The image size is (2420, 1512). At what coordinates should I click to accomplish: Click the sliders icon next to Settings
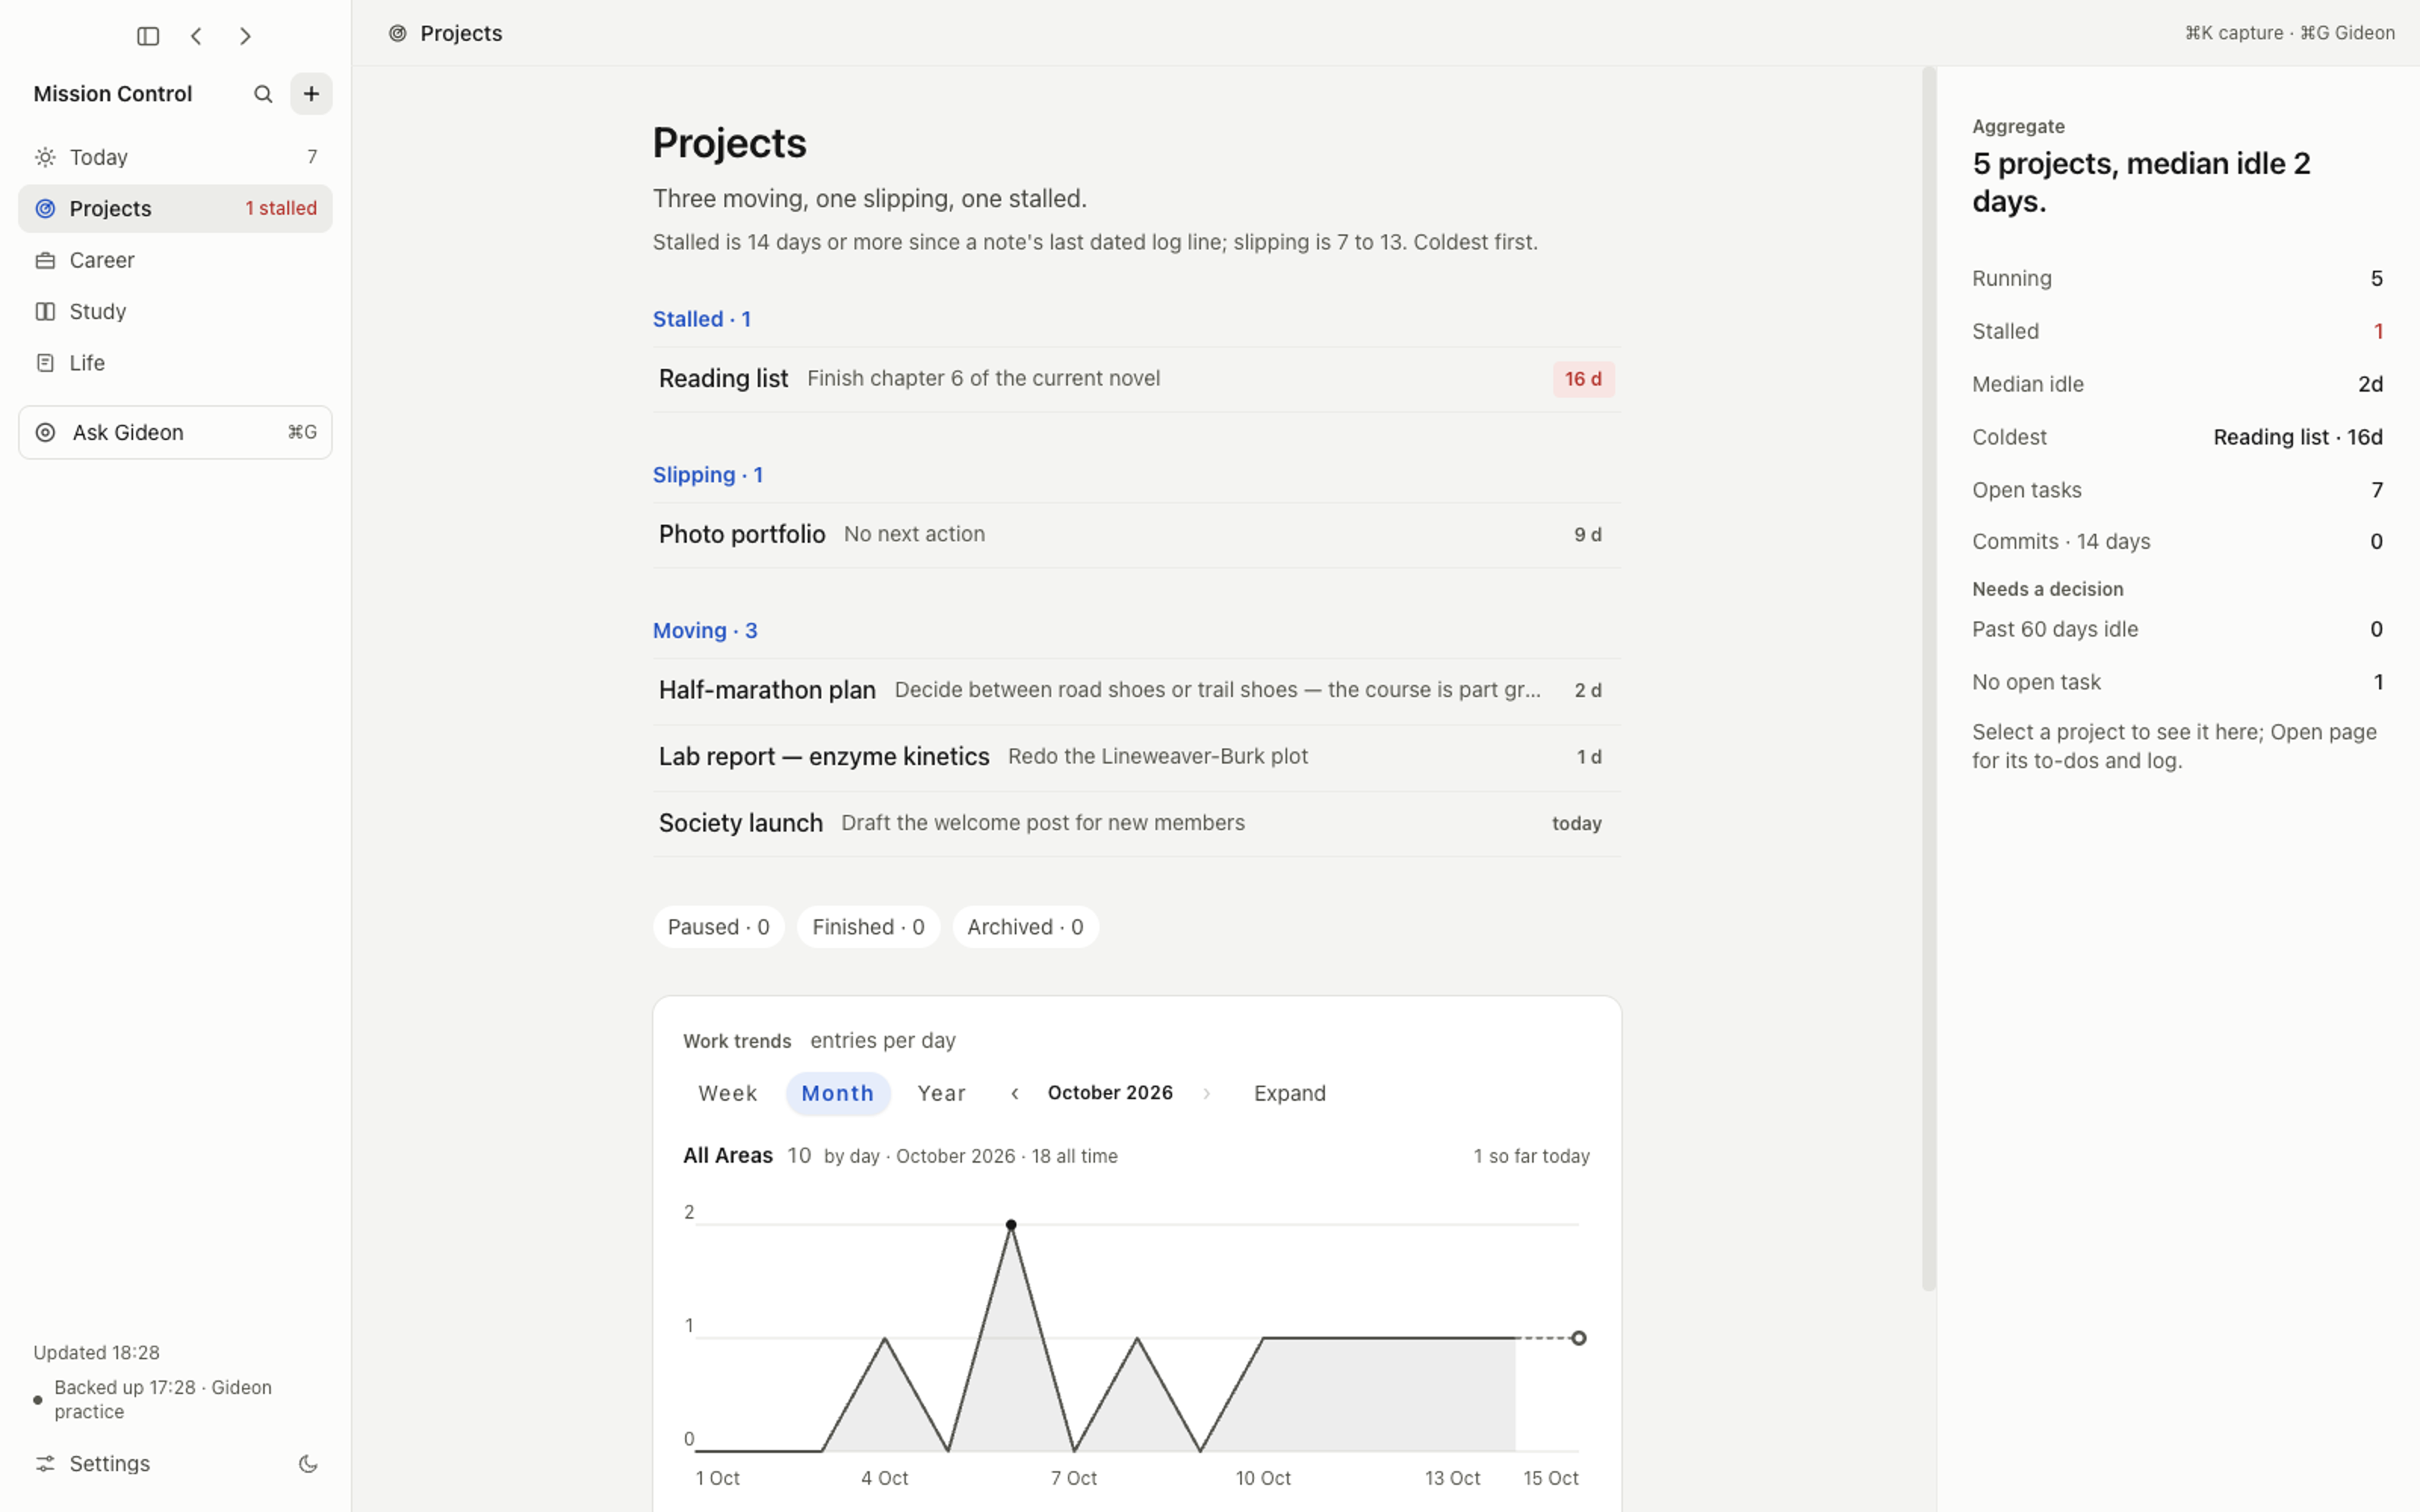tap(45, 1464)
